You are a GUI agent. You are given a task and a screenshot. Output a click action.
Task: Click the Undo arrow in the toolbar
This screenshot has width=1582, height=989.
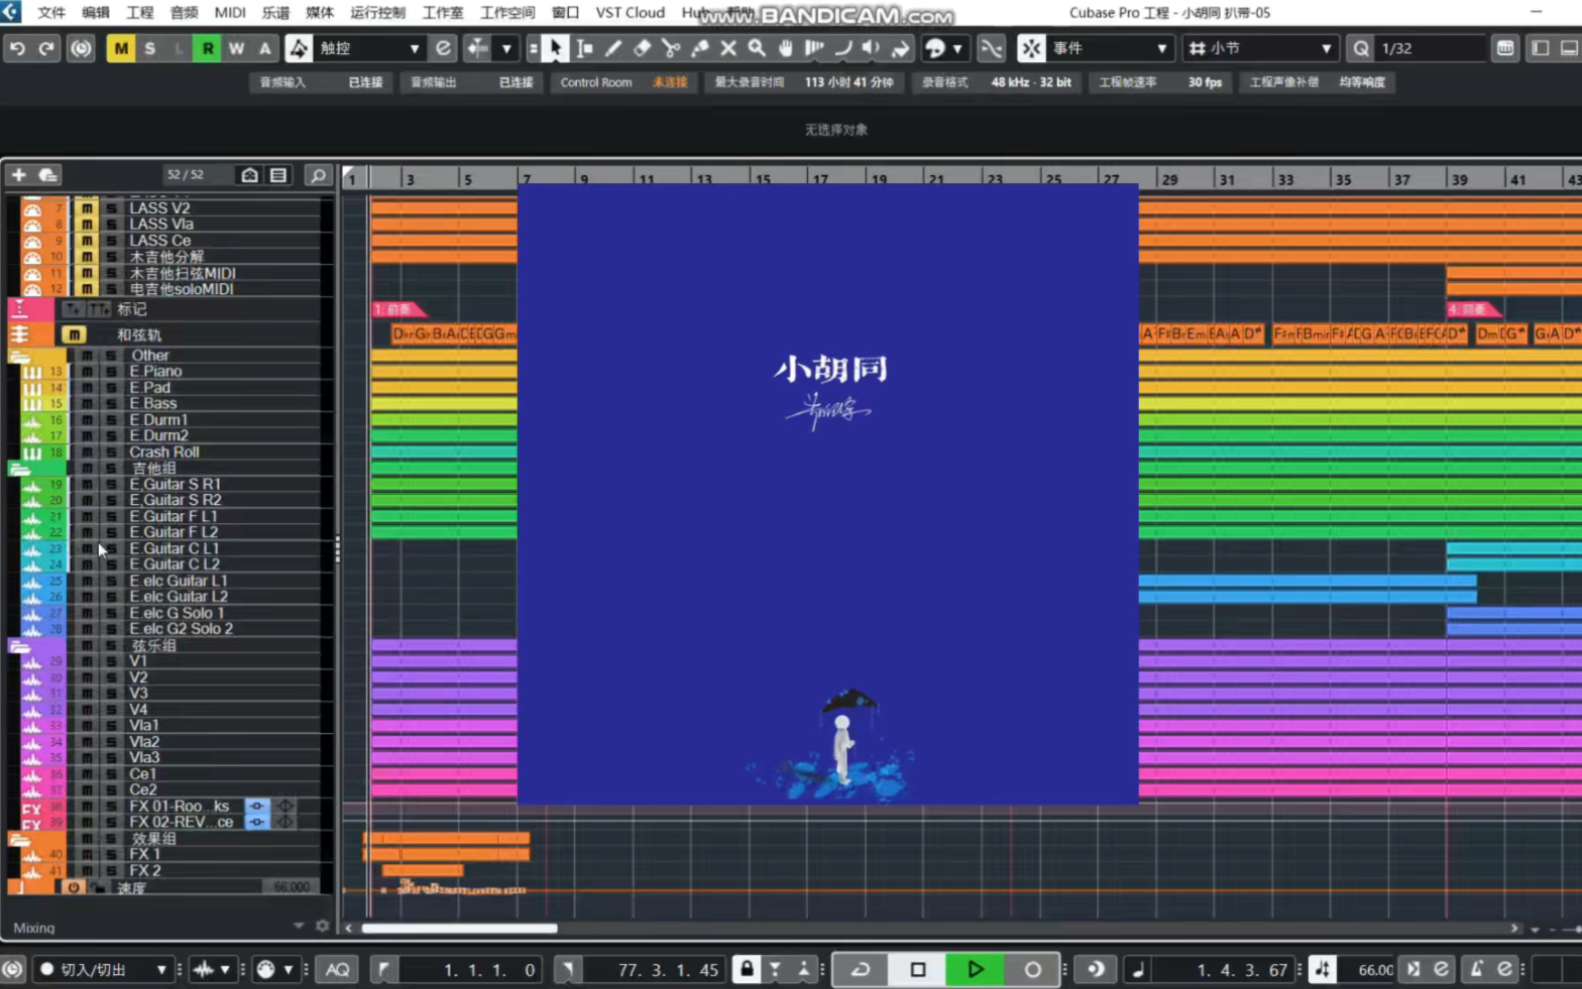17,48
